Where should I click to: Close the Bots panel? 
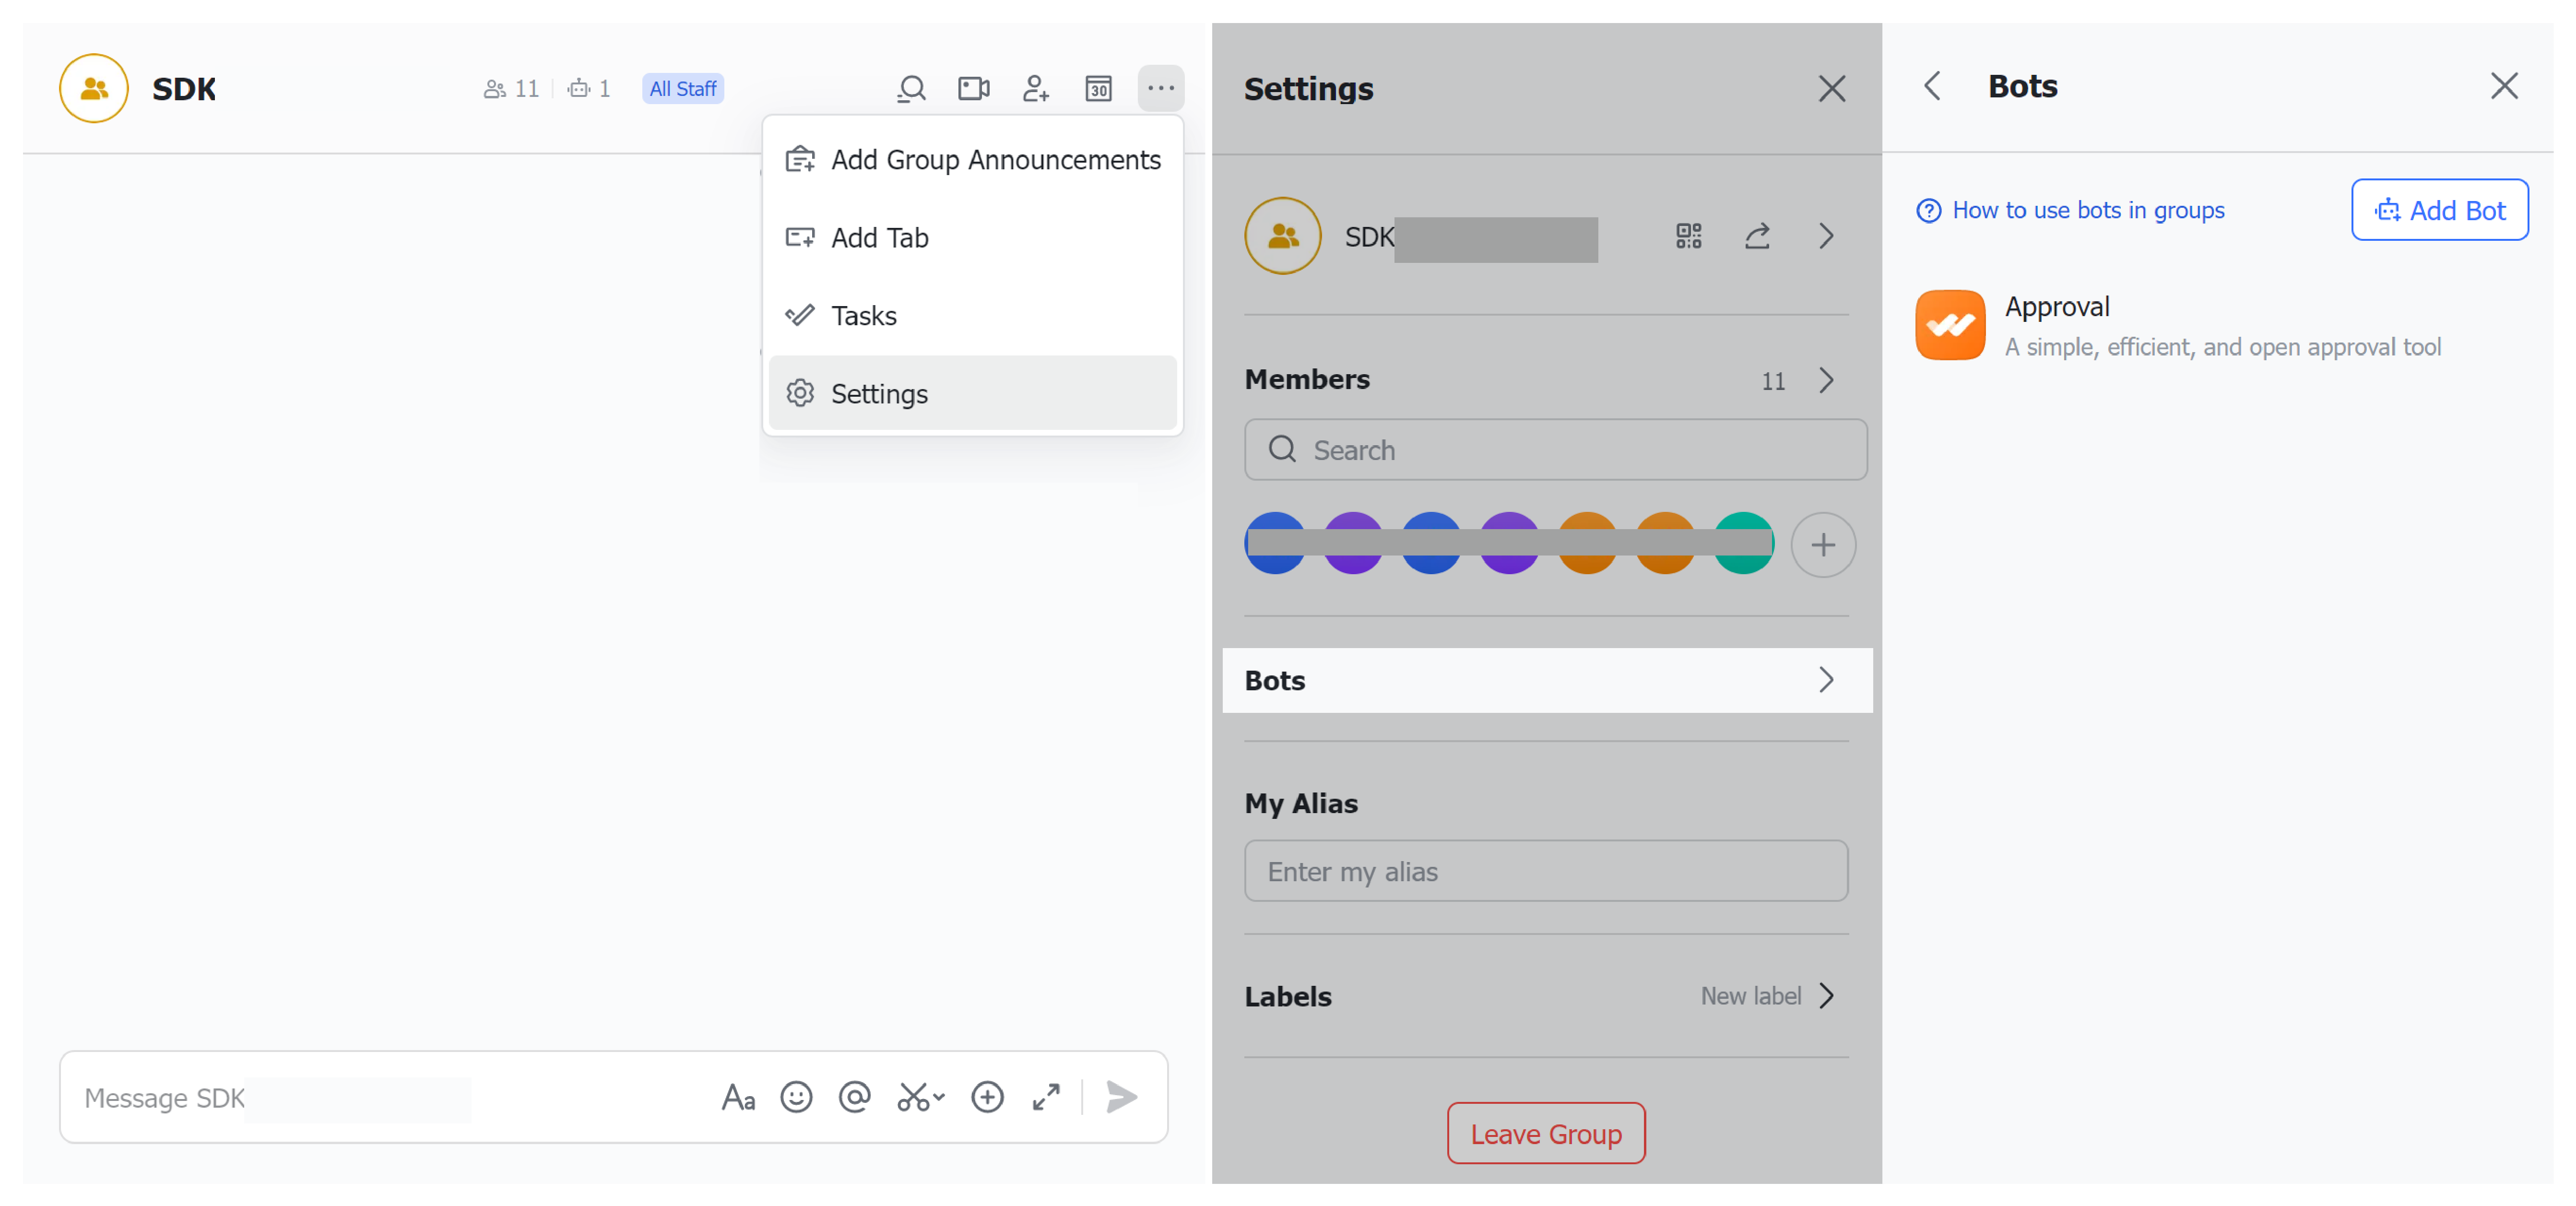2503,86
